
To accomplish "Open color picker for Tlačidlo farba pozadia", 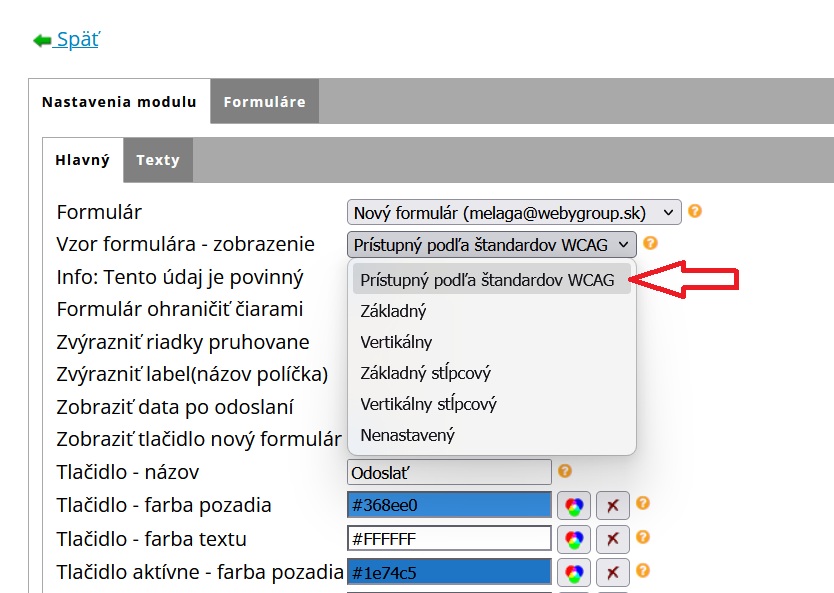I will (x=574, y=505).
